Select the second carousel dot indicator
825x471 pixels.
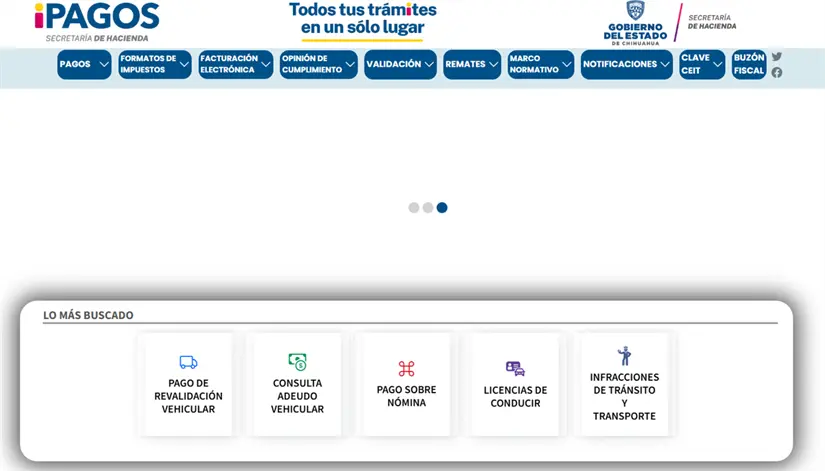pos(428,208)
